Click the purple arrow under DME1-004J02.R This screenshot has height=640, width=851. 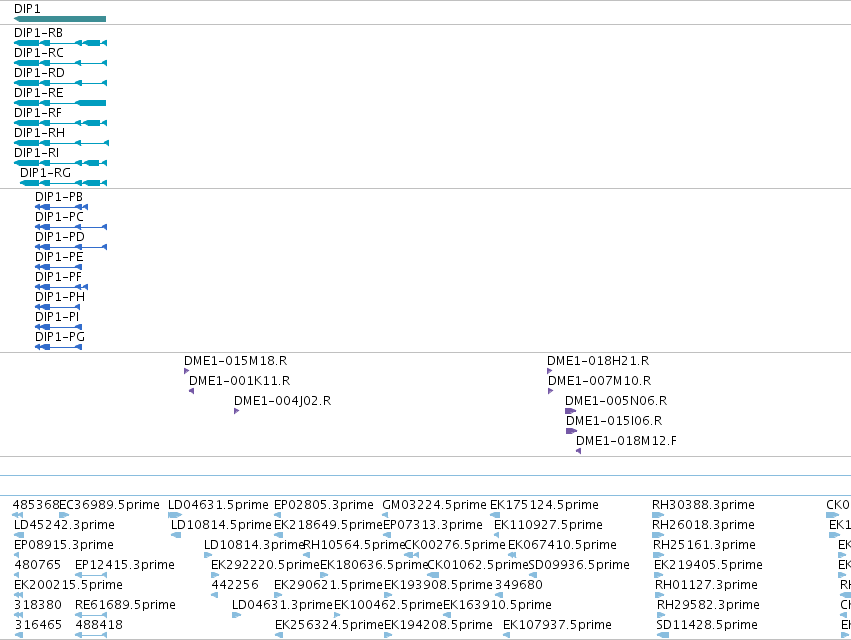tap(237, 411)
